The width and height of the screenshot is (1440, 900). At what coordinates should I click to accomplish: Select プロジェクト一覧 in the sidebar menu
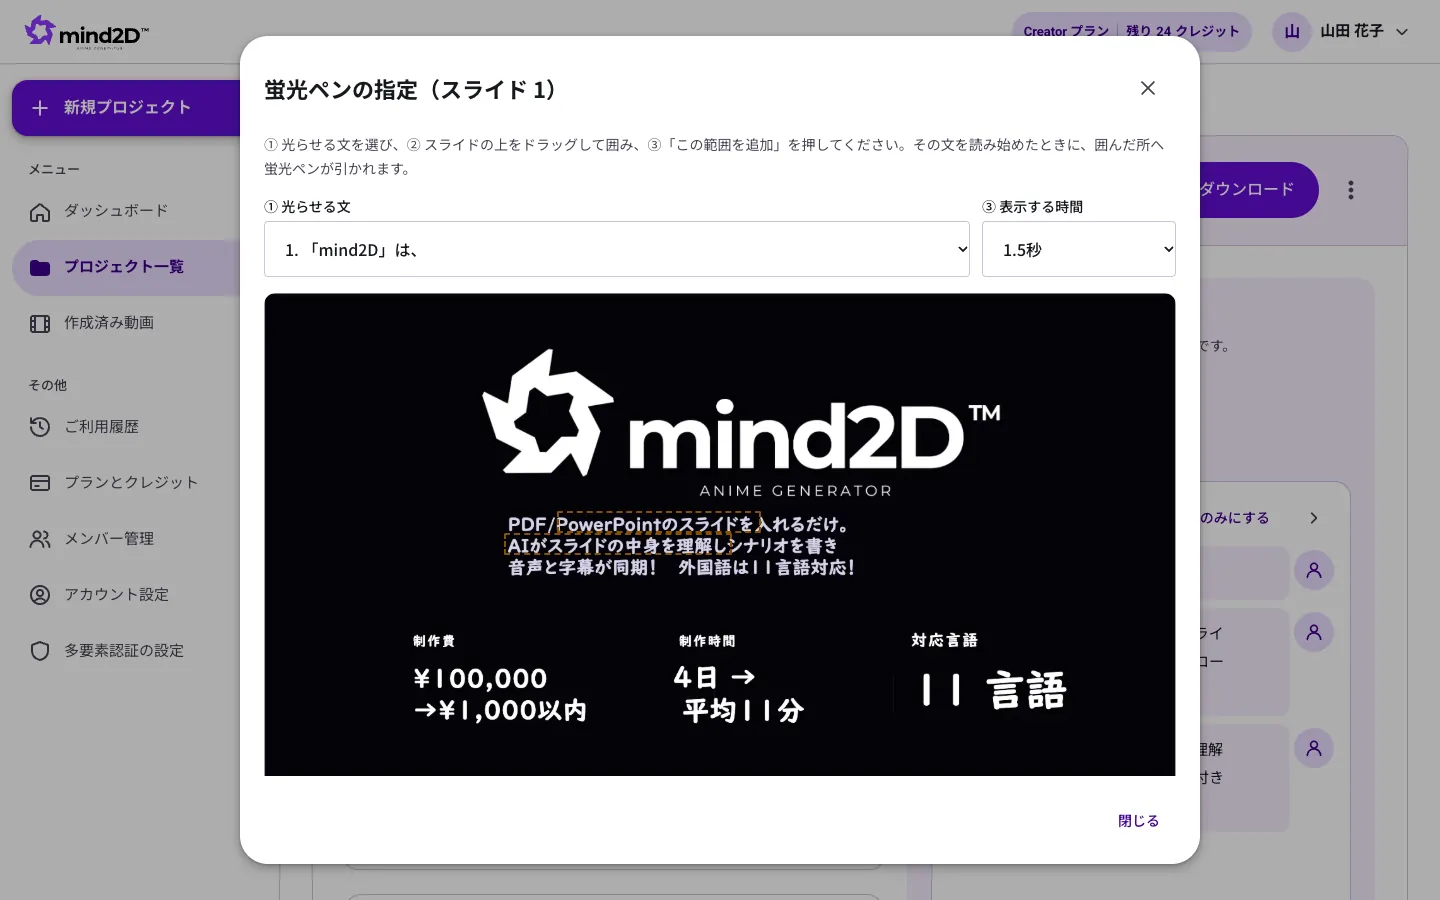pos(126,268)
